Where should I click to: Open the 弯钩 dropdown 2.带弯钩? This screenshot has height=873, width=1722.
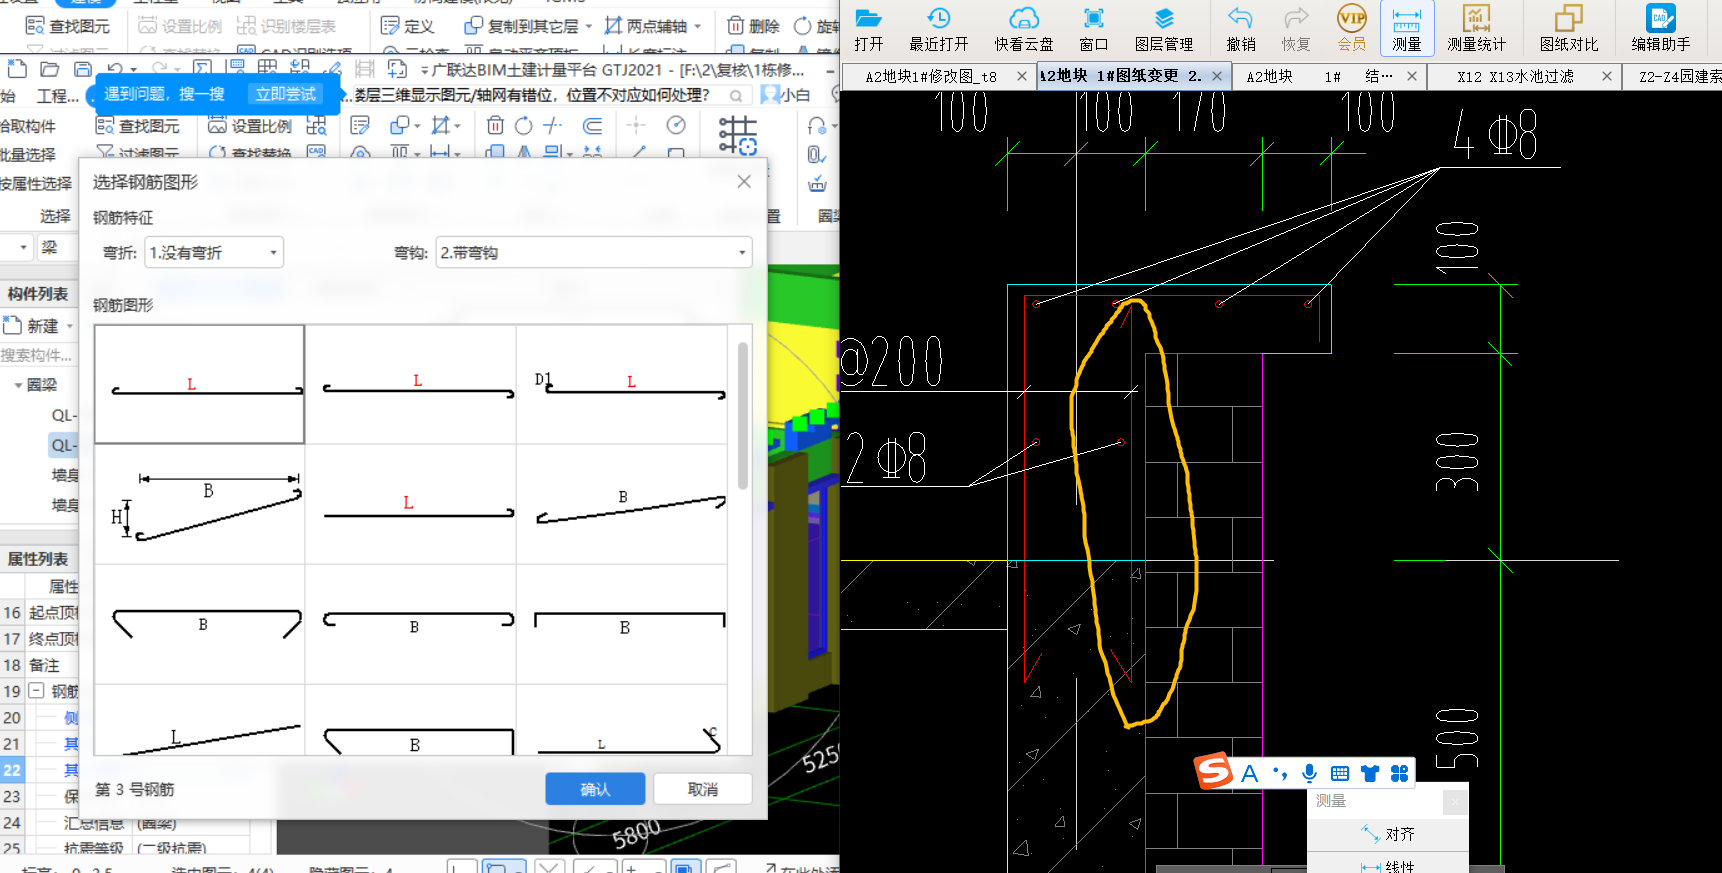pyautogui.click(x=594, y=253)
